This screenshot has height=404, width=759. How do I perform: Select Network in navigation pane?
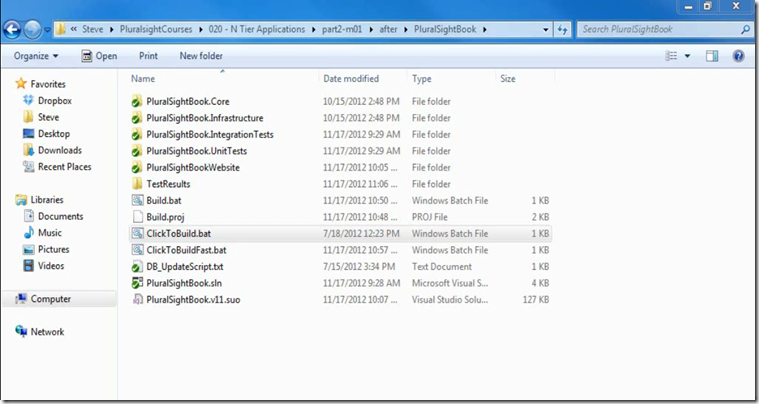point(47,332)
